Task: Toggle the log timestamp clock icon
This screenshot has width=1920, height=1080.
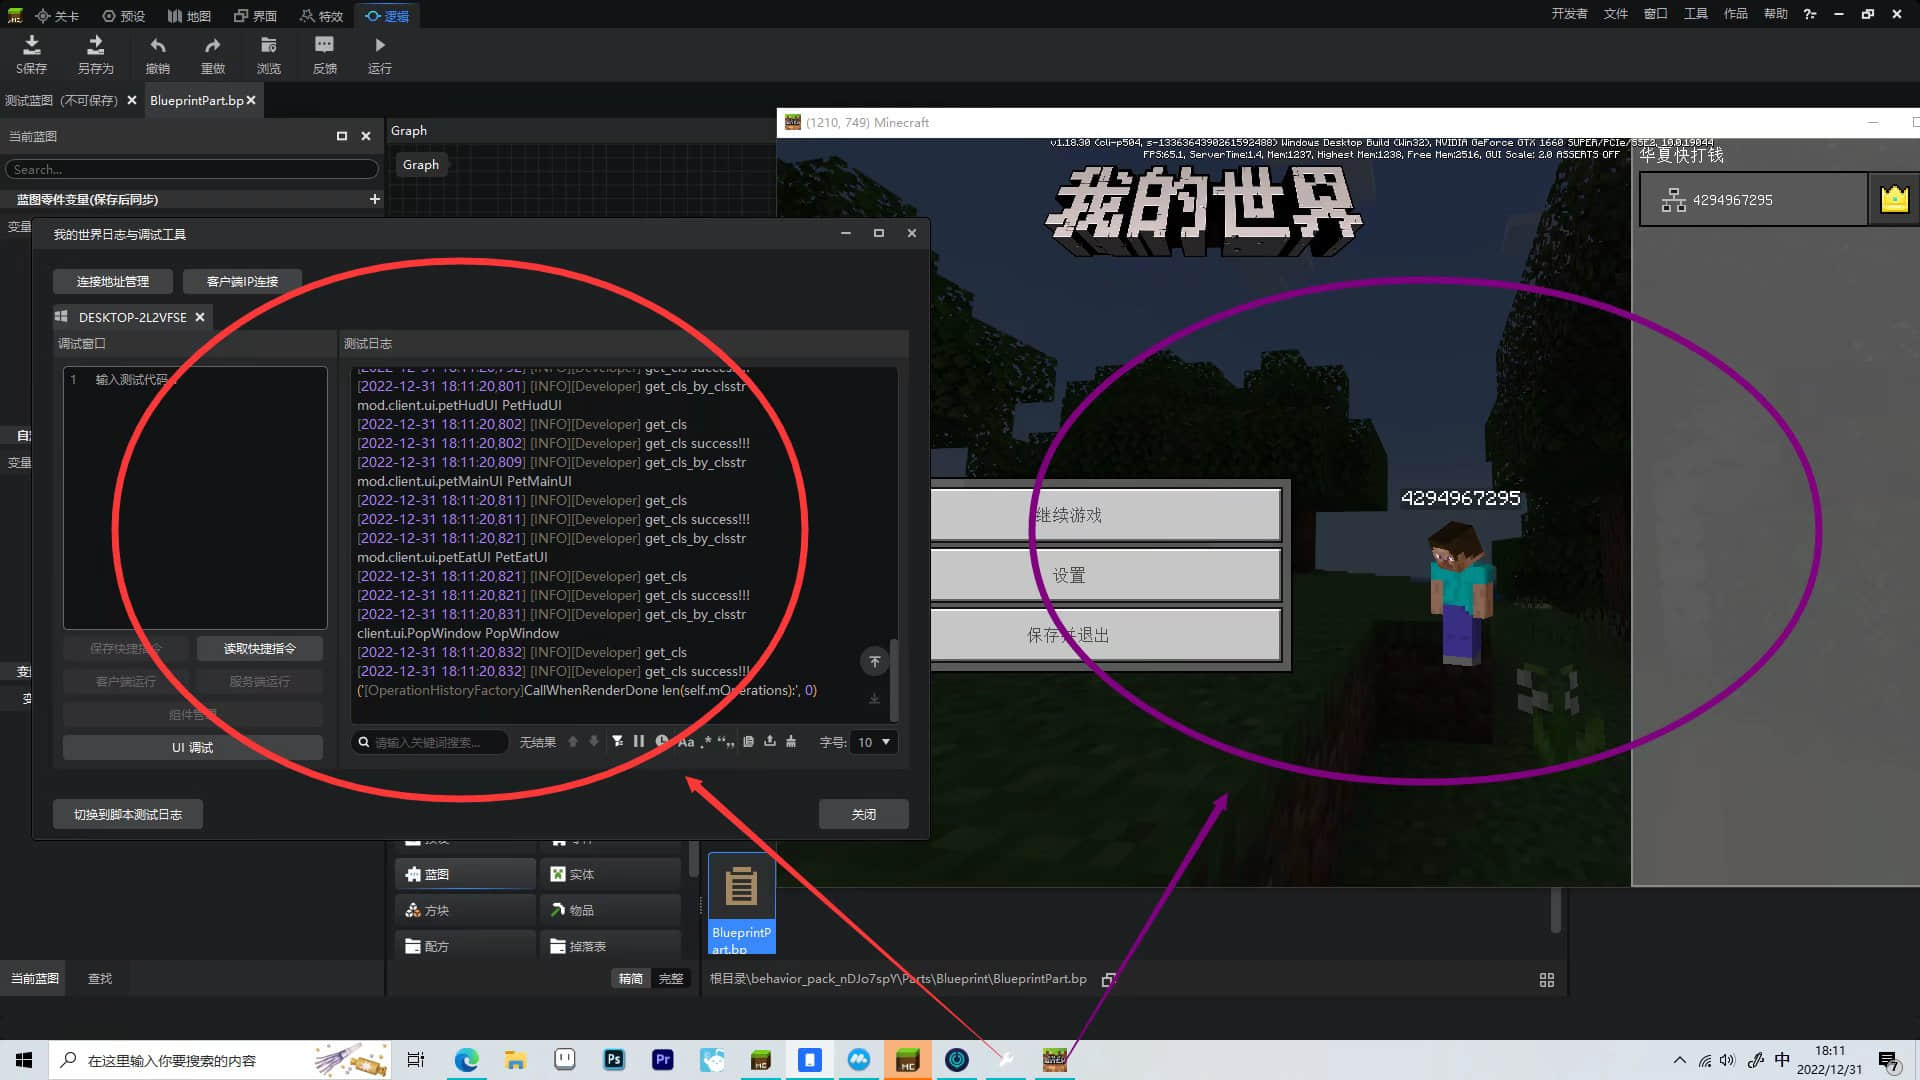Action: tap(661, 742)
